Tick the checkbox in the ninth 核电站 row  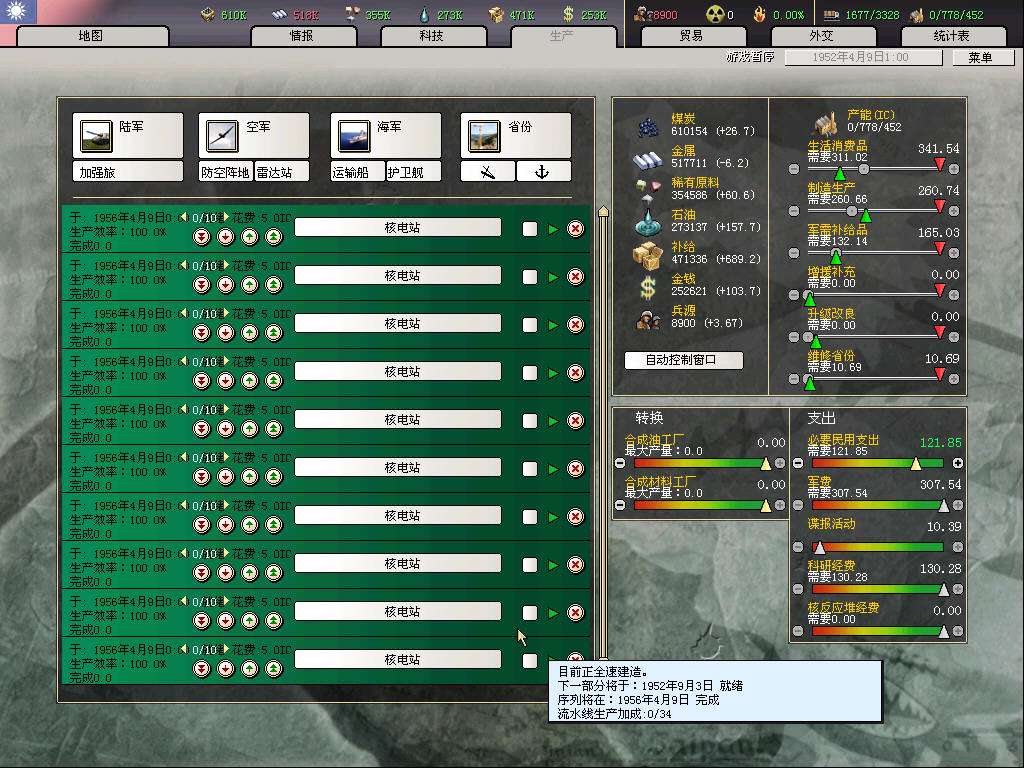530,613
